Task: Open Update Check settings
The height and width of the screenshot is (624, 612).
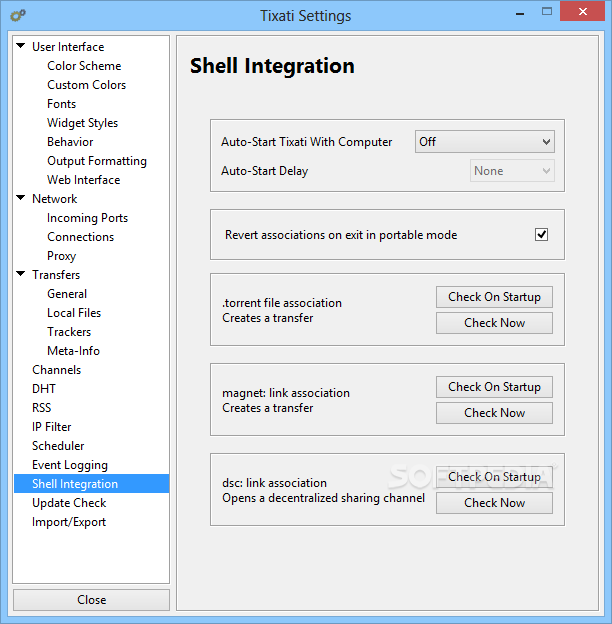Action: [x=69, y=503]
